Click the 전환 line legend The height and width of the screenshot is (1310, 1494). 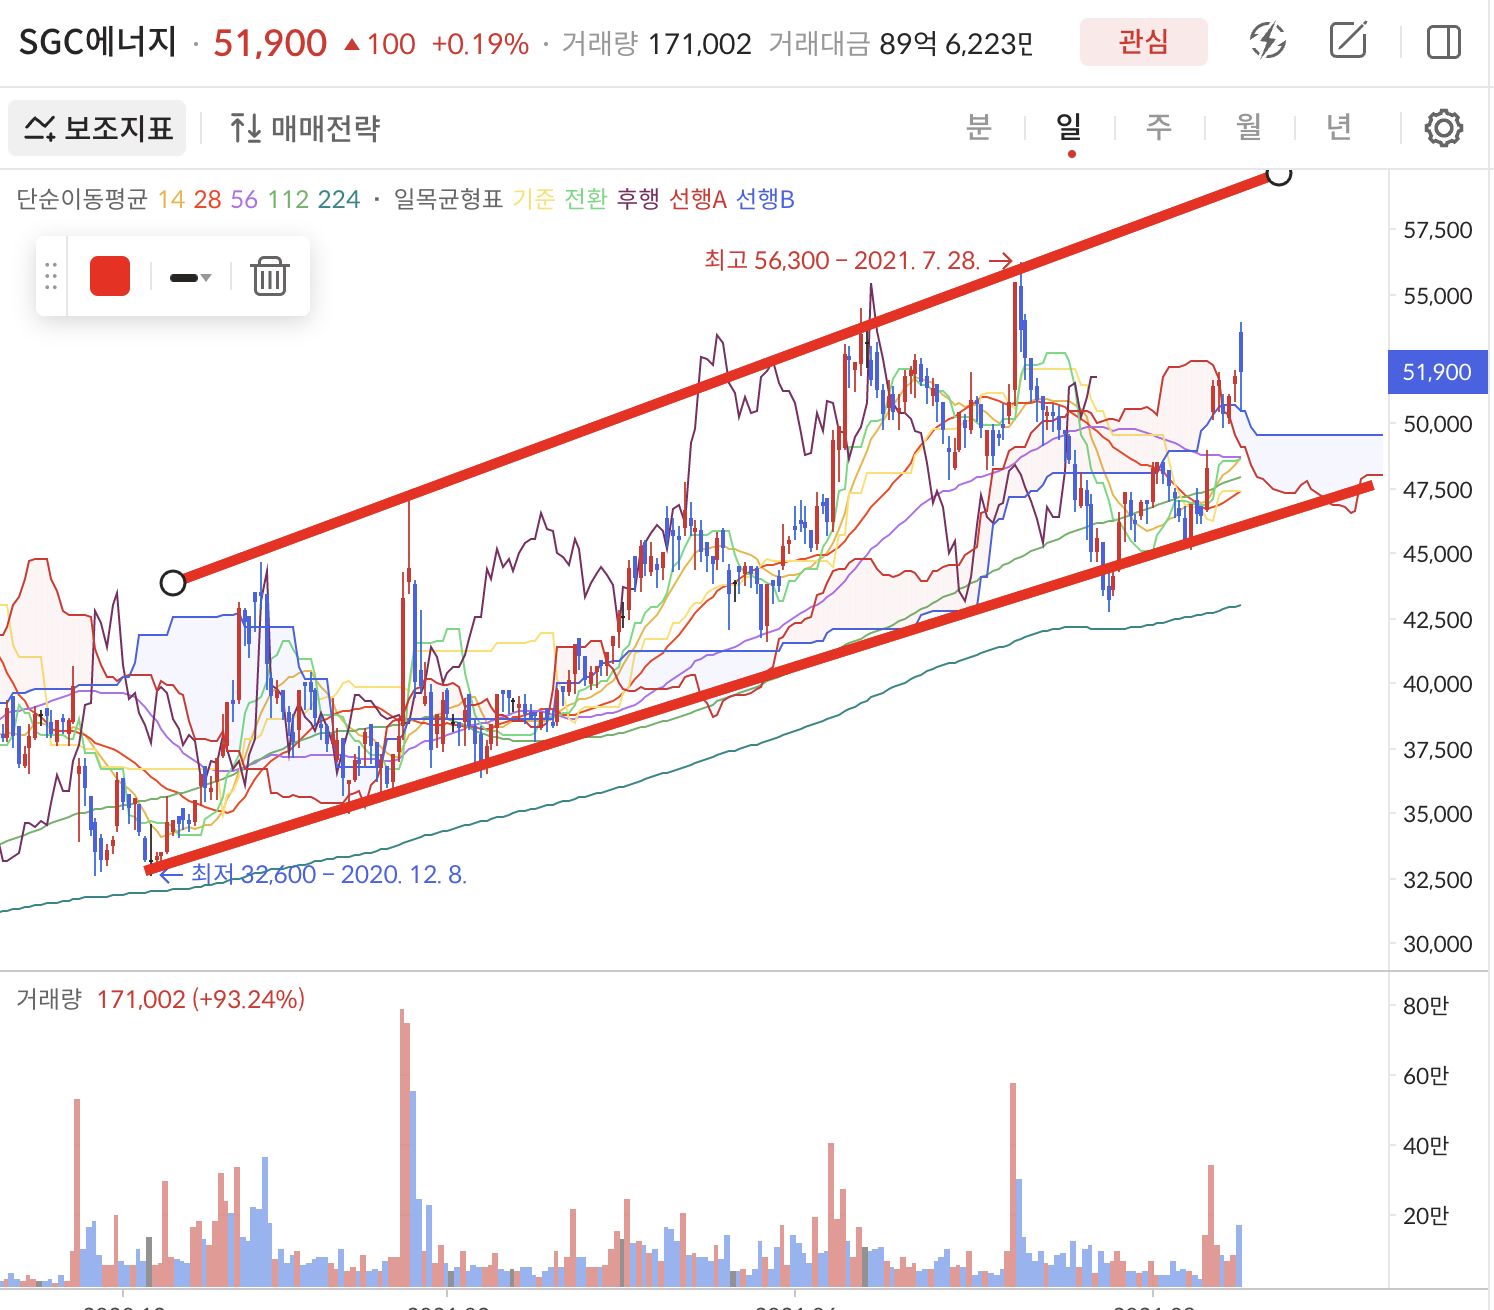[x=586, y=199]
